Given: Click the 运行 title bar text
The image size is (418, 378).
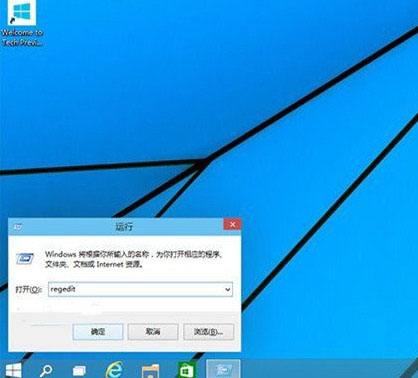Looking at the screenshot, I should (124, 227).
